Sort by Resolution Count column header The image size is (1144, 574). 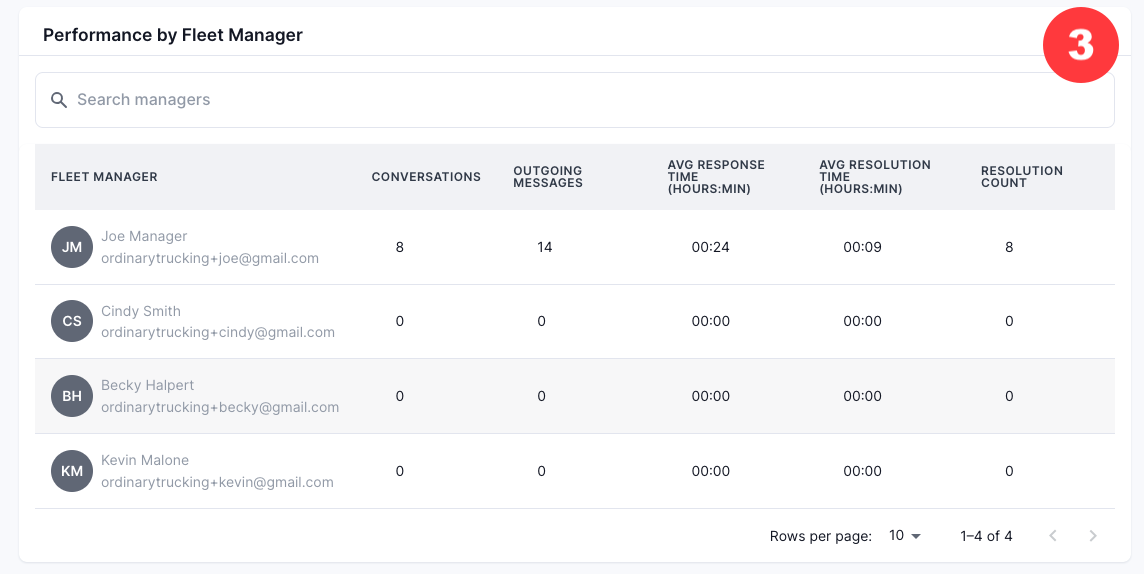pyautogui.click(x=1021, y=177)
